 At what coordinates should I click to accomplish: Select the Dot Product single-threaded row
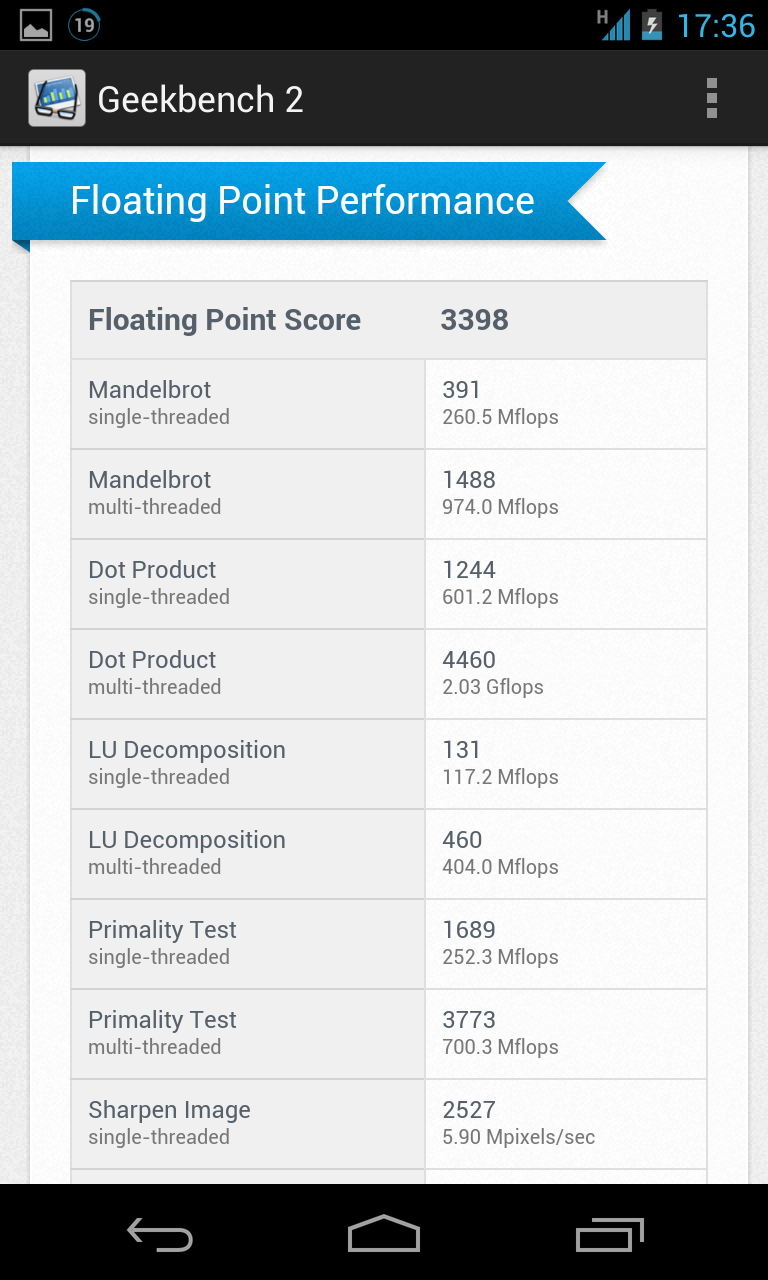(x=389, y=584)
